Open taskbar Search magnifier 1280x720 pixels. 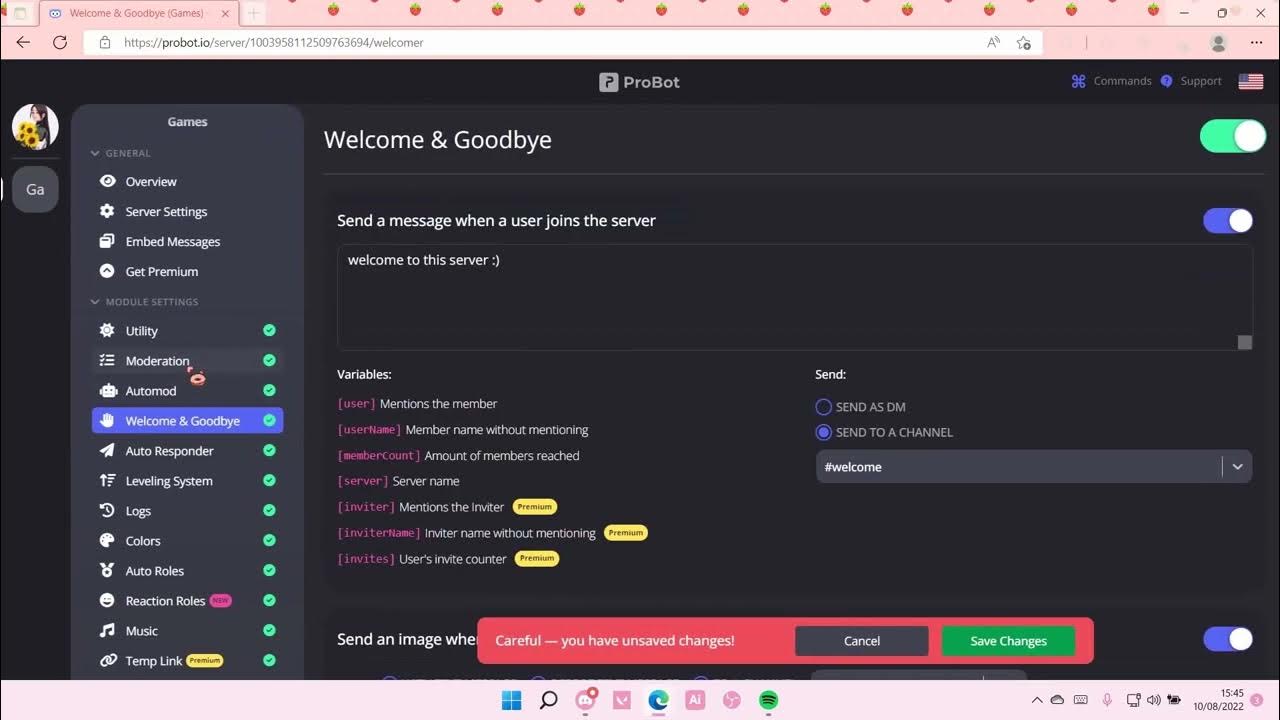coord(548,700)
